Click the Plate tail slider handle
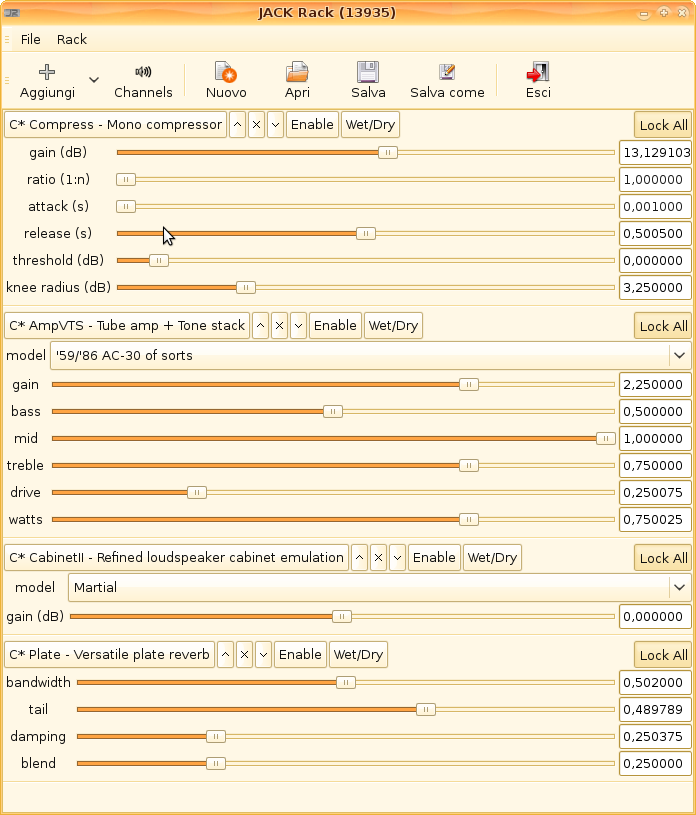The image size is (696, 815). click(x=426, y=709)
